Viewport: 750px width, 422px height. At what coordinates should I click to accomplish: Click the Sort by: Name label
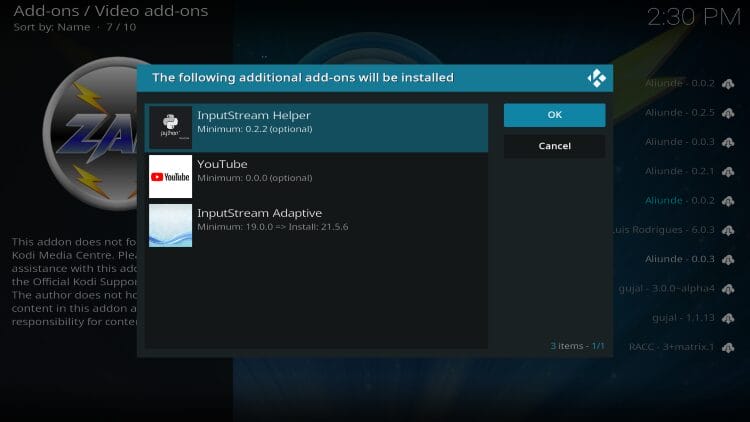coord(52,27)
